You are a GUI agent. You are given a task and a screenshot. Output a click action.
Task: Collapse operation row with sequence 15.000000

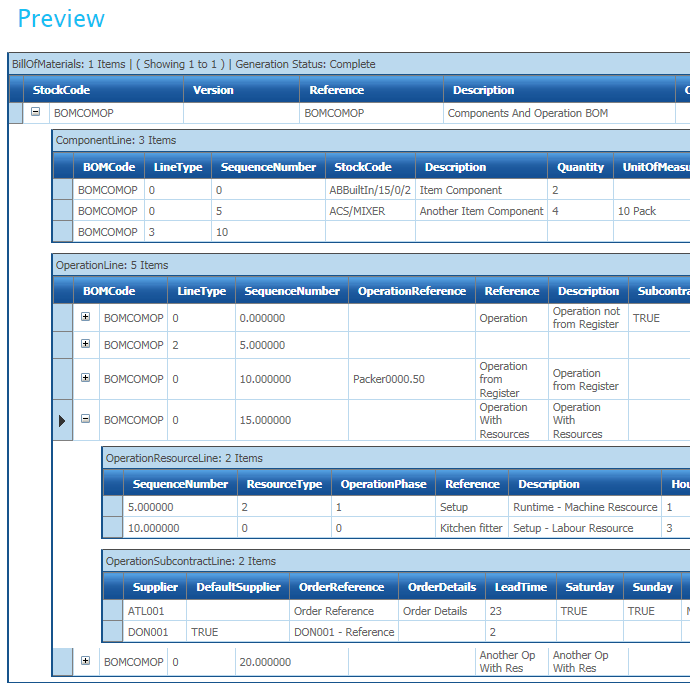pyautogui.click(x=85, y=420)
